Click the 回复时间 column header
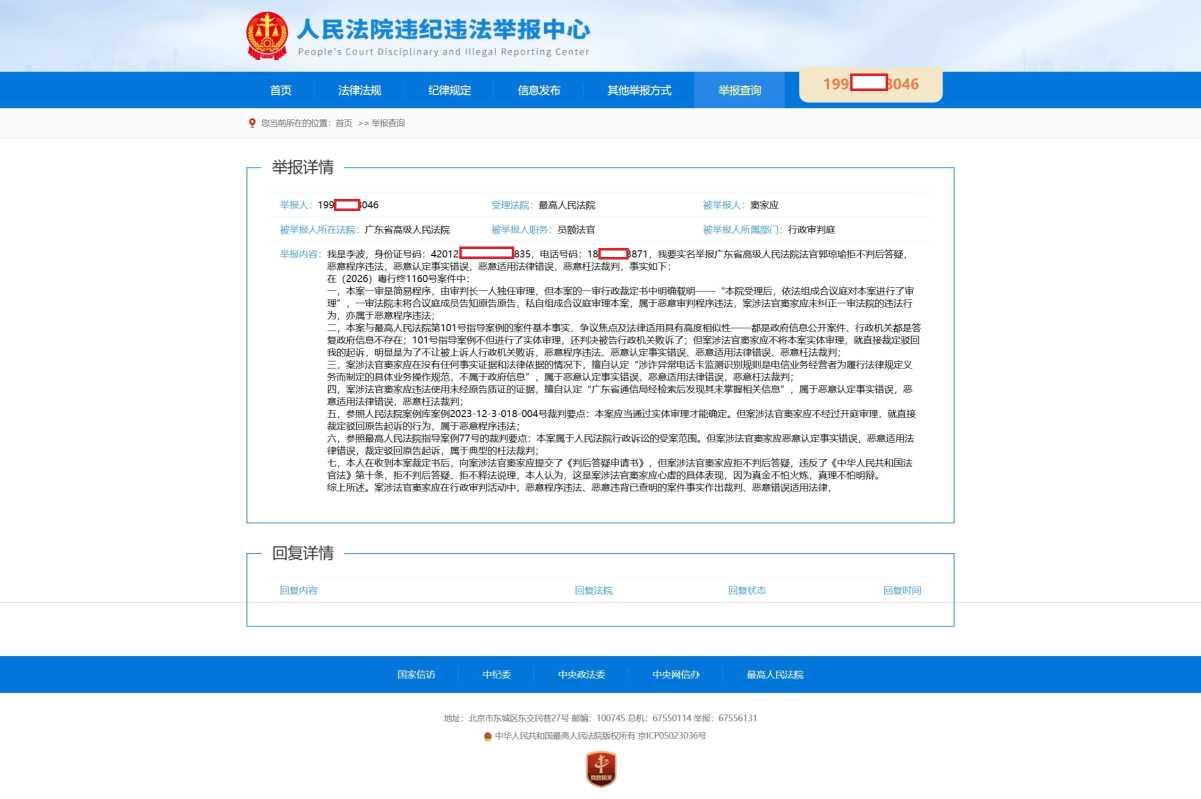1201x799 pixels. coord(902,591)
